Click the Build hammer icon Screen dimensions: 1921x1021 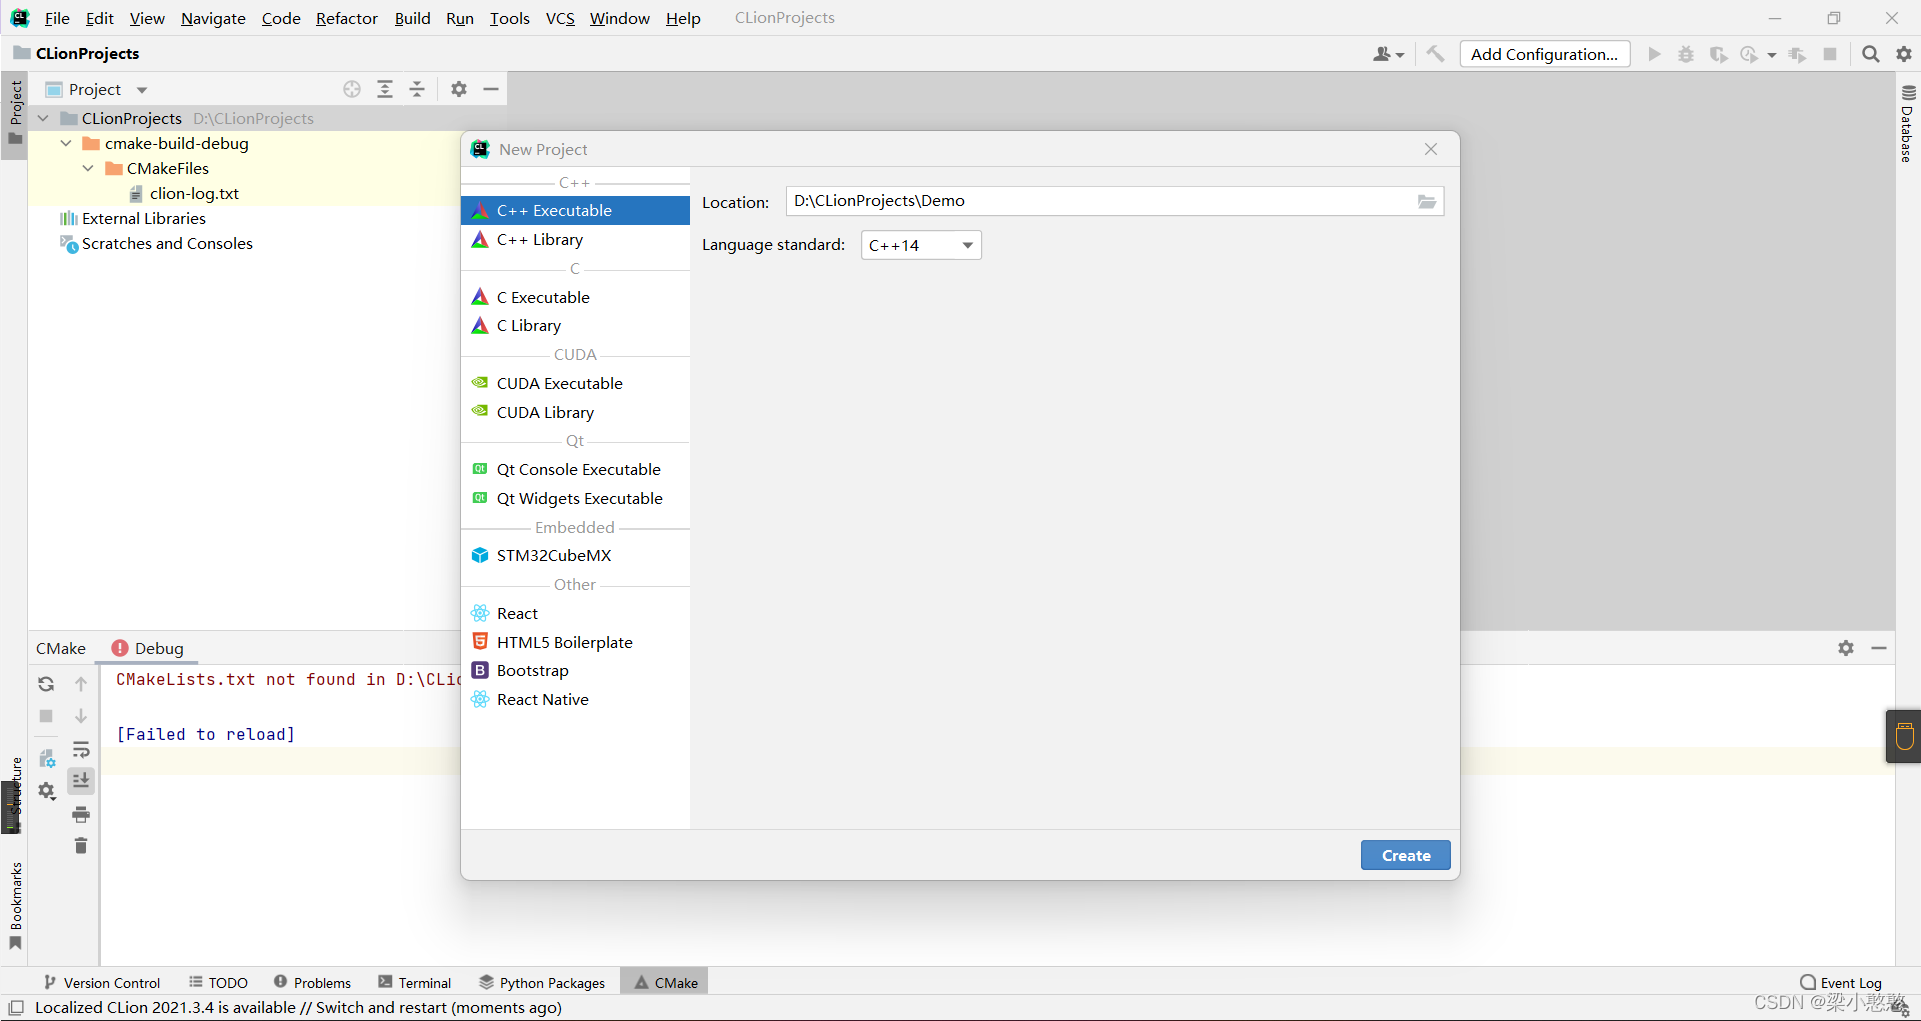(x=1435, y=54)
